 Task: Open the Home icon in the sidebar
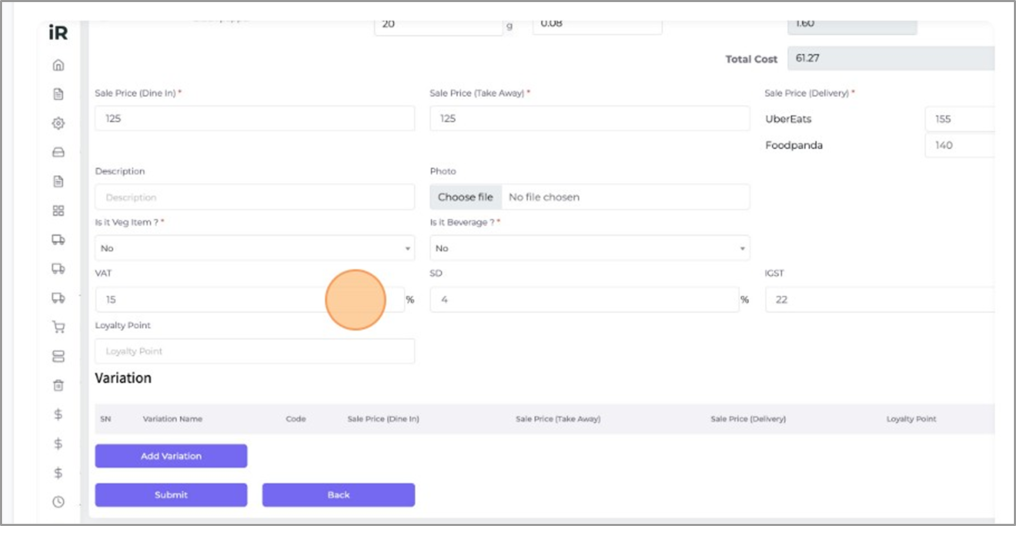tap(58, 65)
